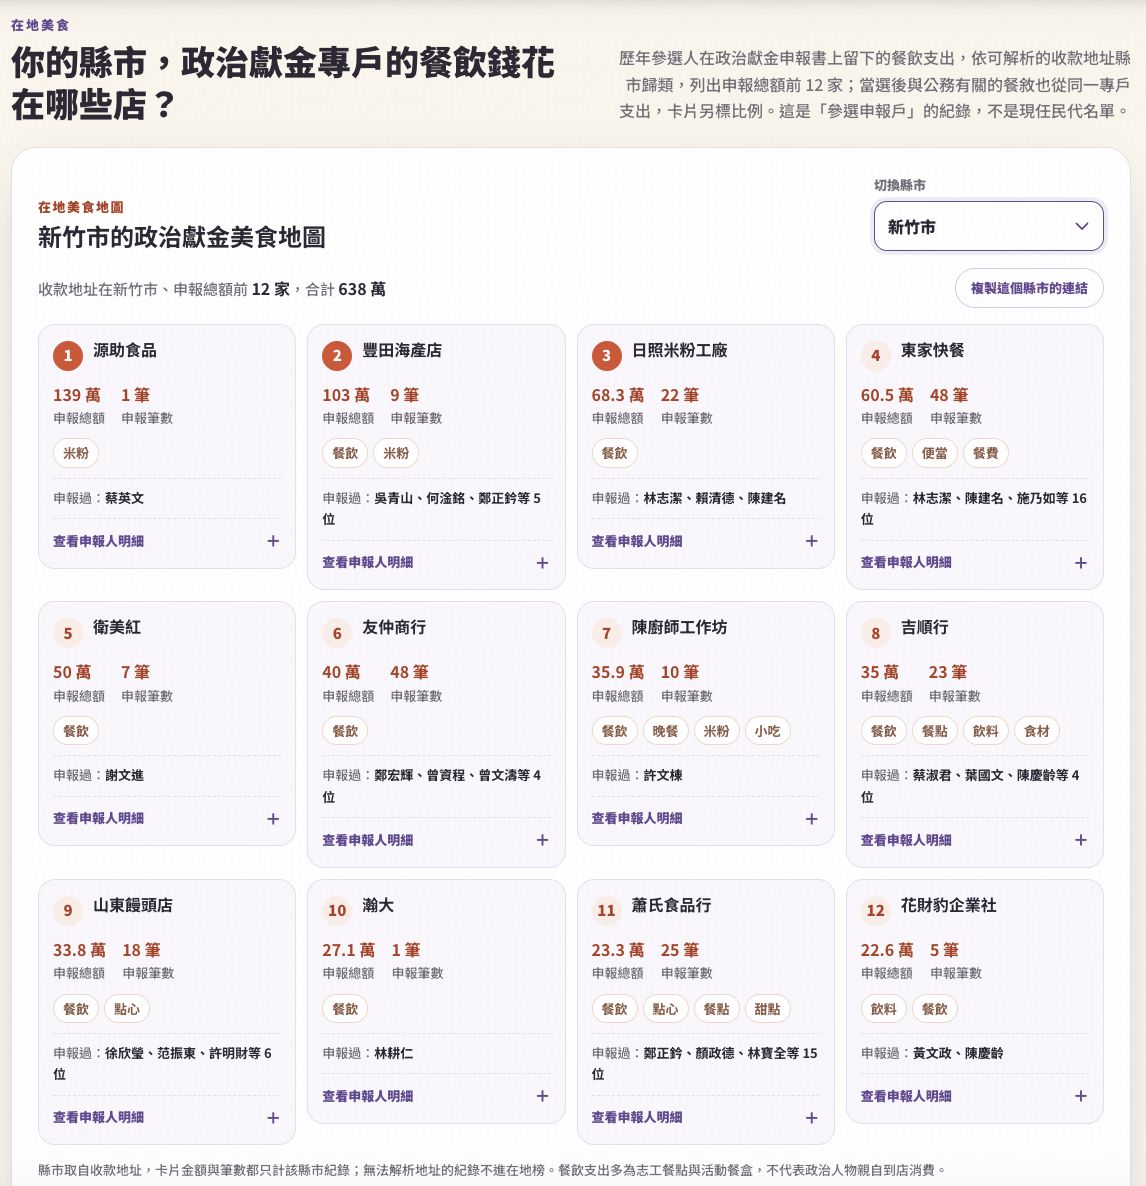Expand 查看申報人明細 for 衛美紅
The image size is (1146, 1186).
(166, 818)
